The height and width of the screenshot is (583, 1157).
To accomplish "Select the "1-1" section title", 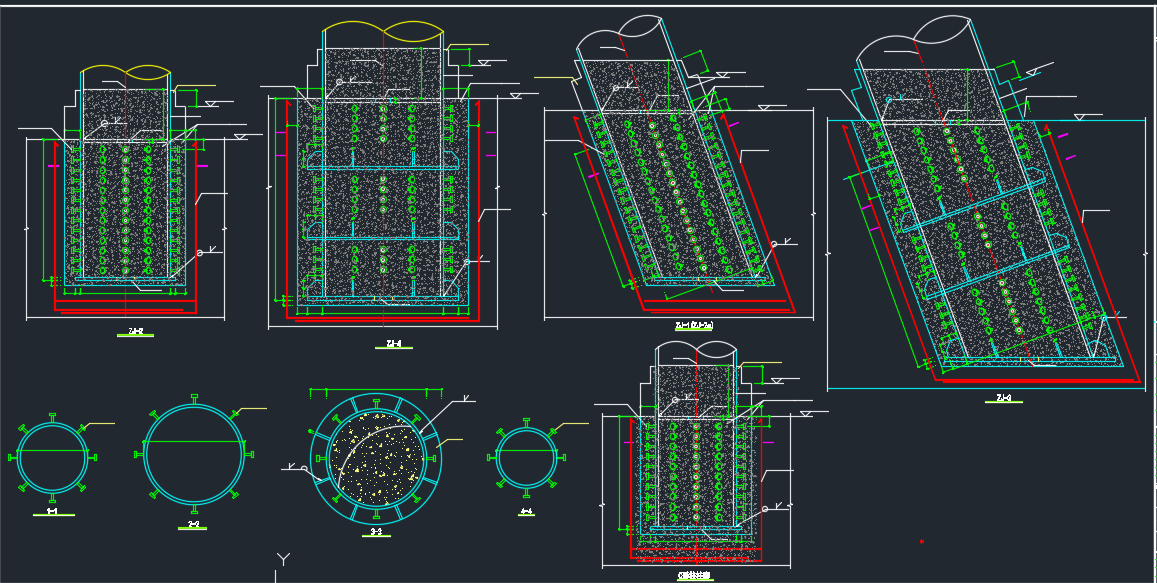I will pyautogui.click(x=52, y=511).
